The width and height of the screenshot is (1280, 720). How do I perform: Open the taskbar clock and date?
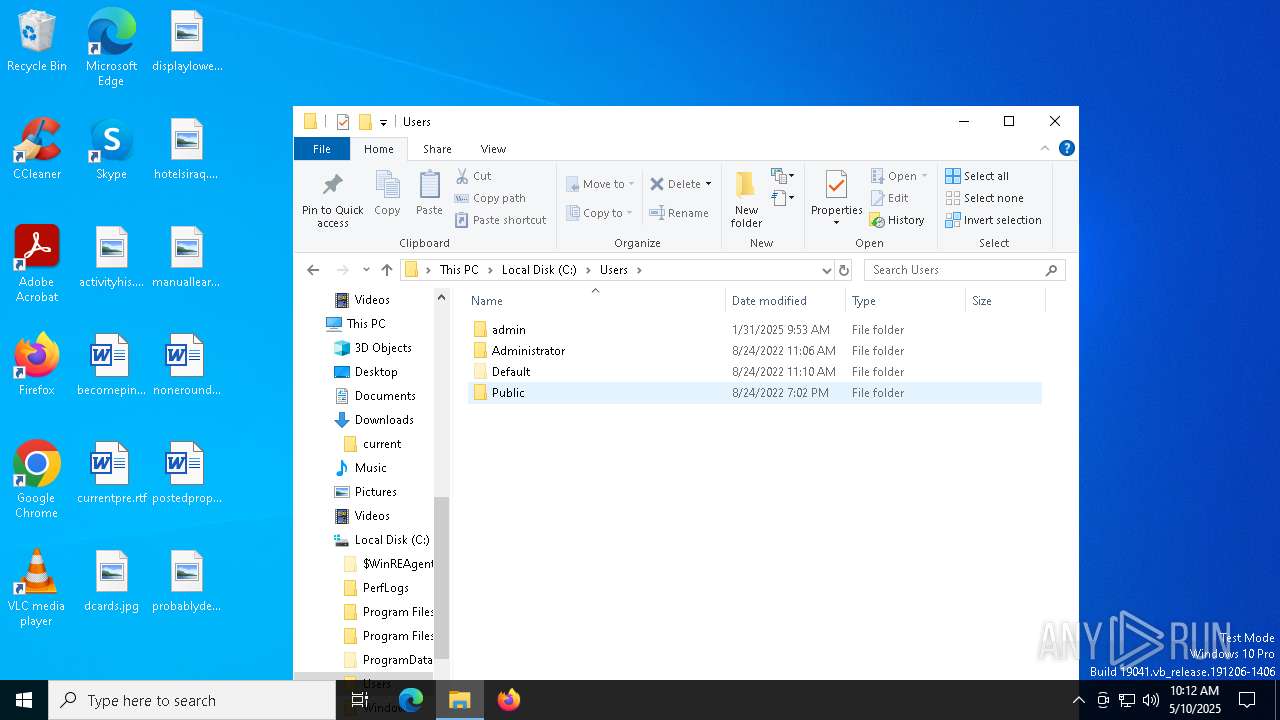point(1194,700)
